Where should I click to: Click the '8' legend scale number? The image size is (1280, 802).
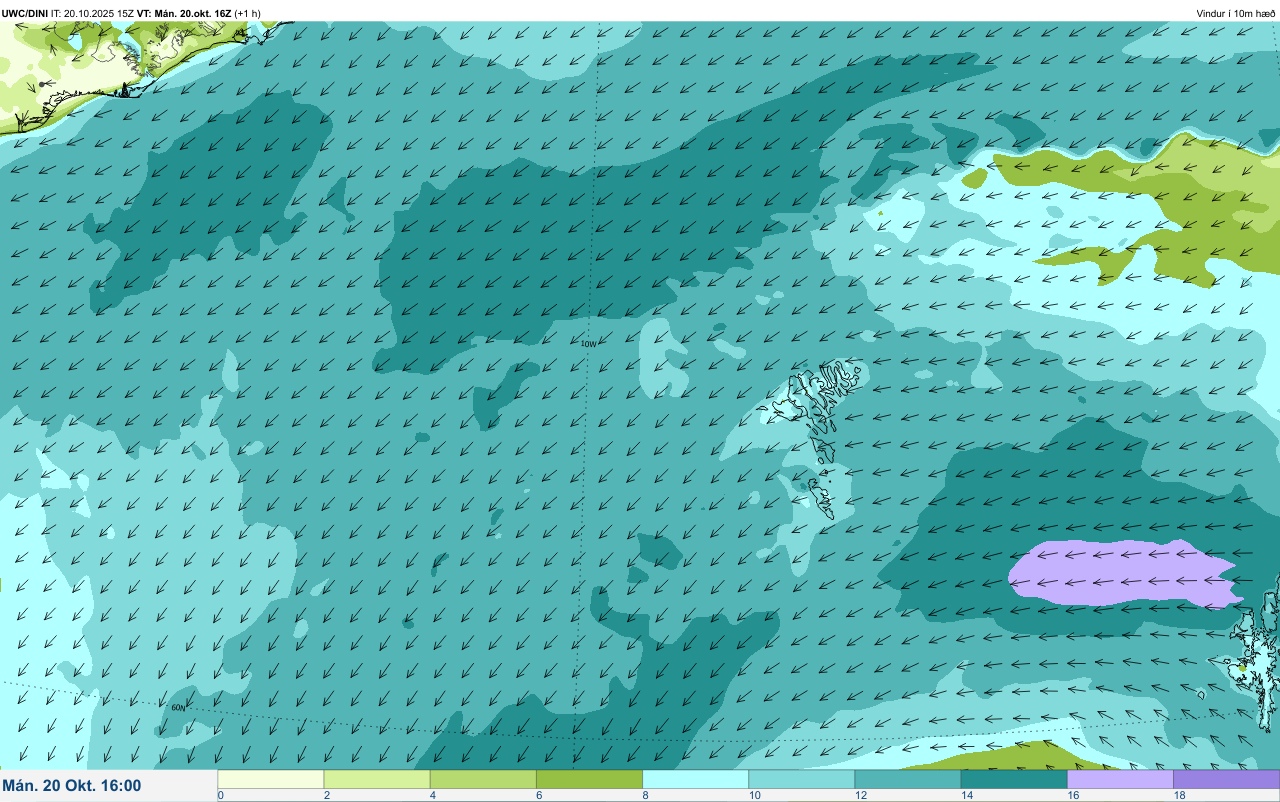coord(645,795)
